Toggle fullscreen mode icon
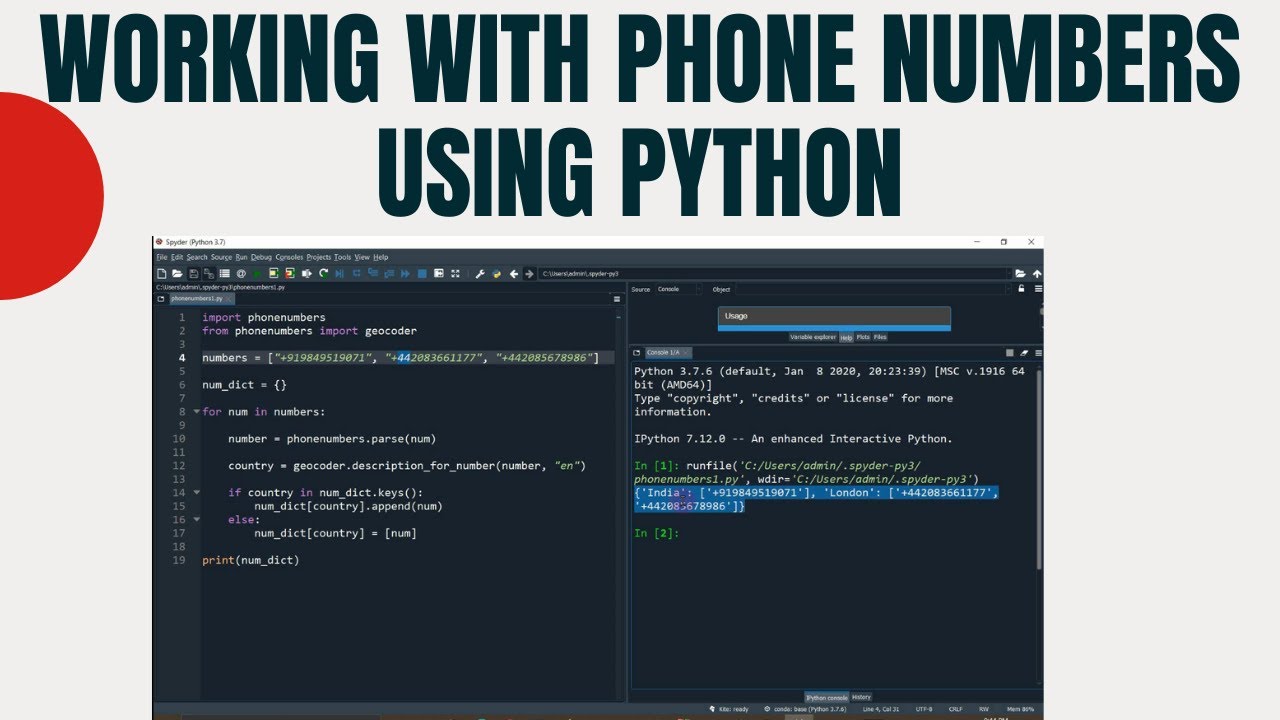The width and height of the screenshot is (1280, 720). click(x=456, y=273)
